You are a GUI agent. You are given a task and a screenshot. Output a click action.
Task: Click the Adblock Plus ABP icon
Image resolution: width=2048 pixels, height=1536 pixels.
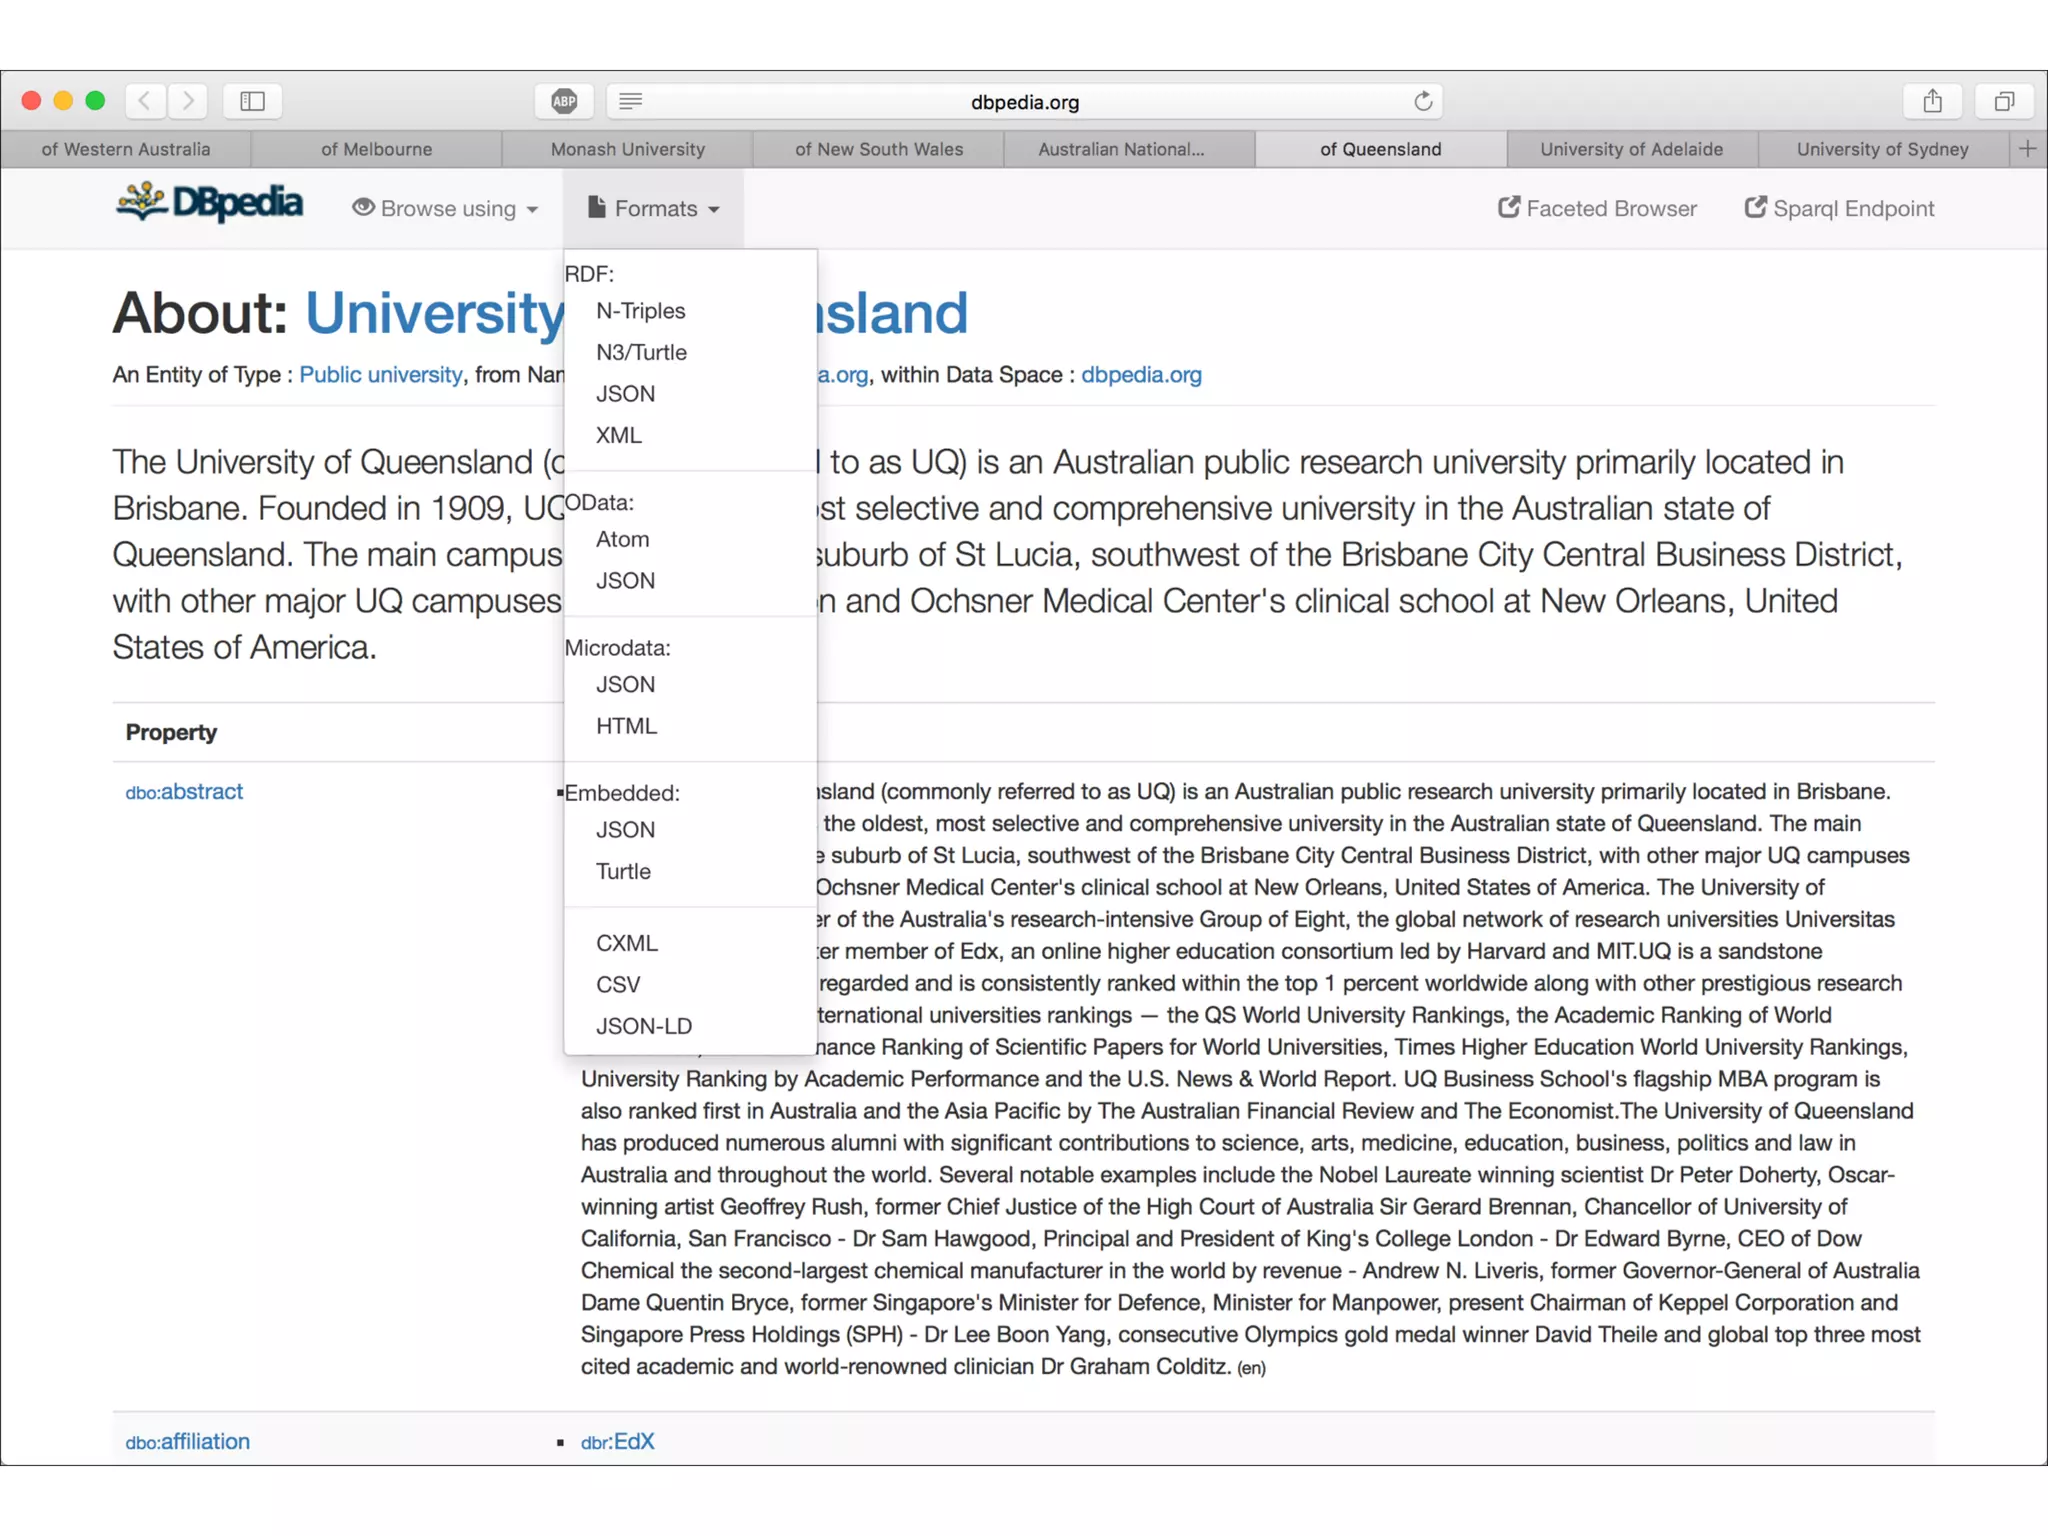tap(564, 101)
